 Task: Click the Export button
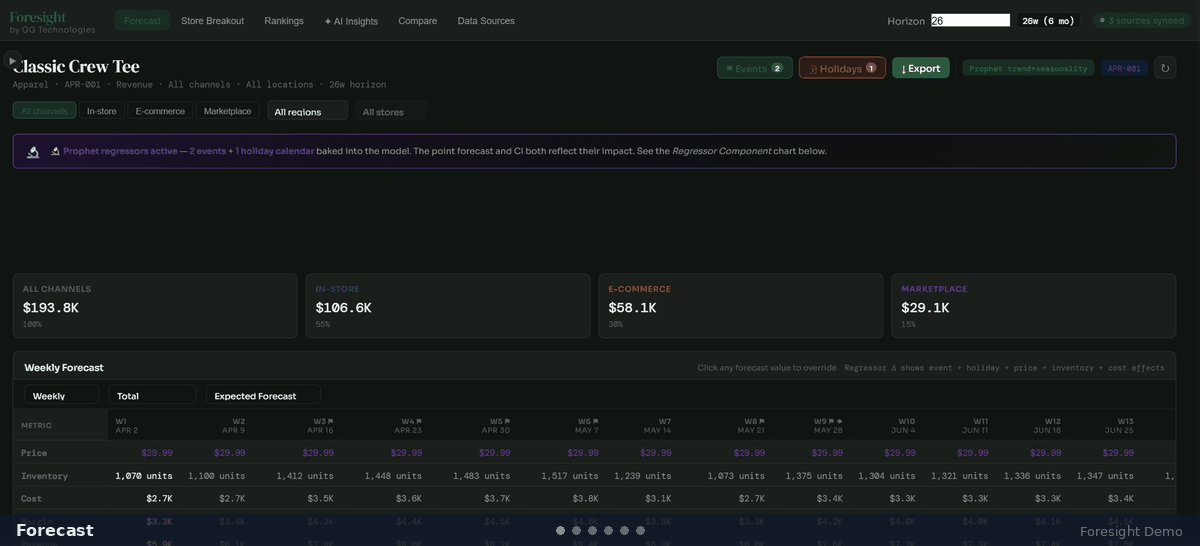click(x=921, y=68)
